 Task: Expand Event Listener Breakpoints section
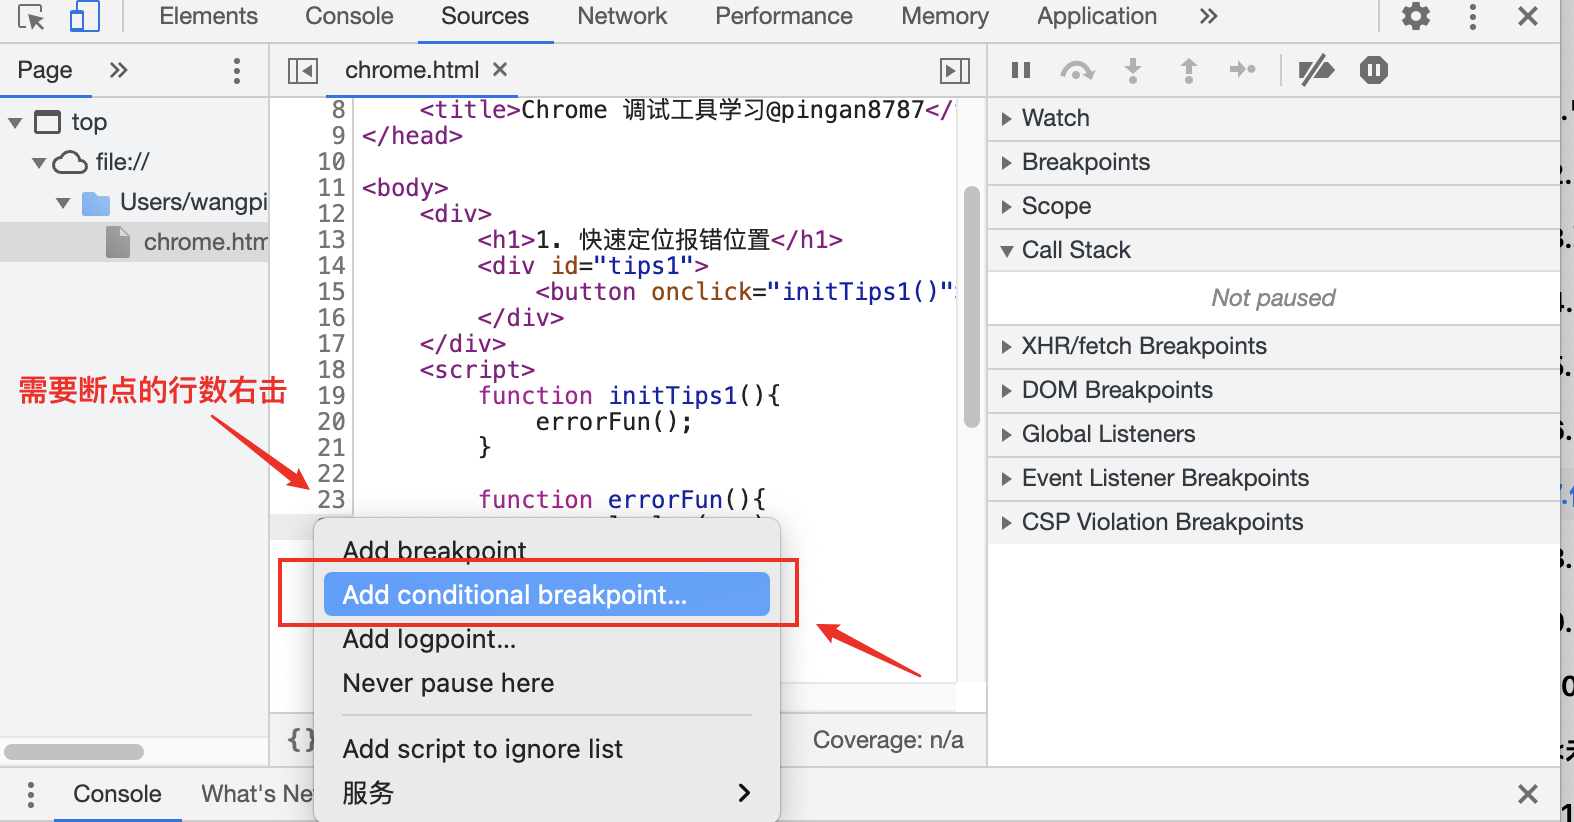[x=1273, y=478]
